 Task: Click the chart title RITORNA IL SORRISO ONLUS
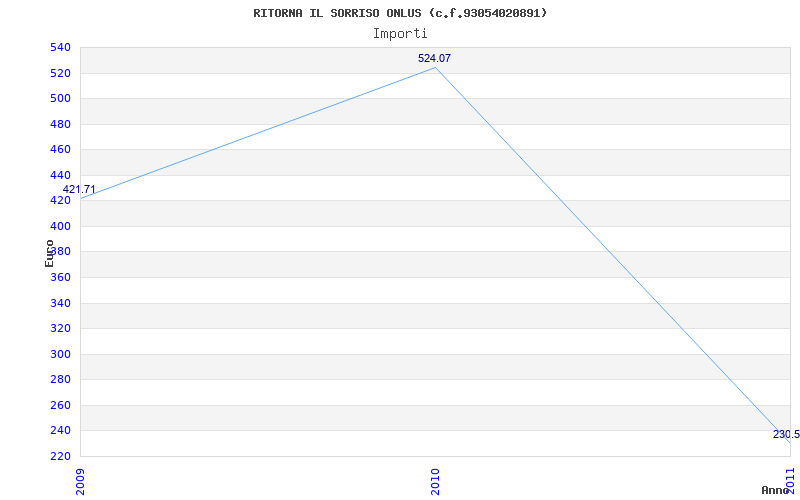click(x=400, y=13)
